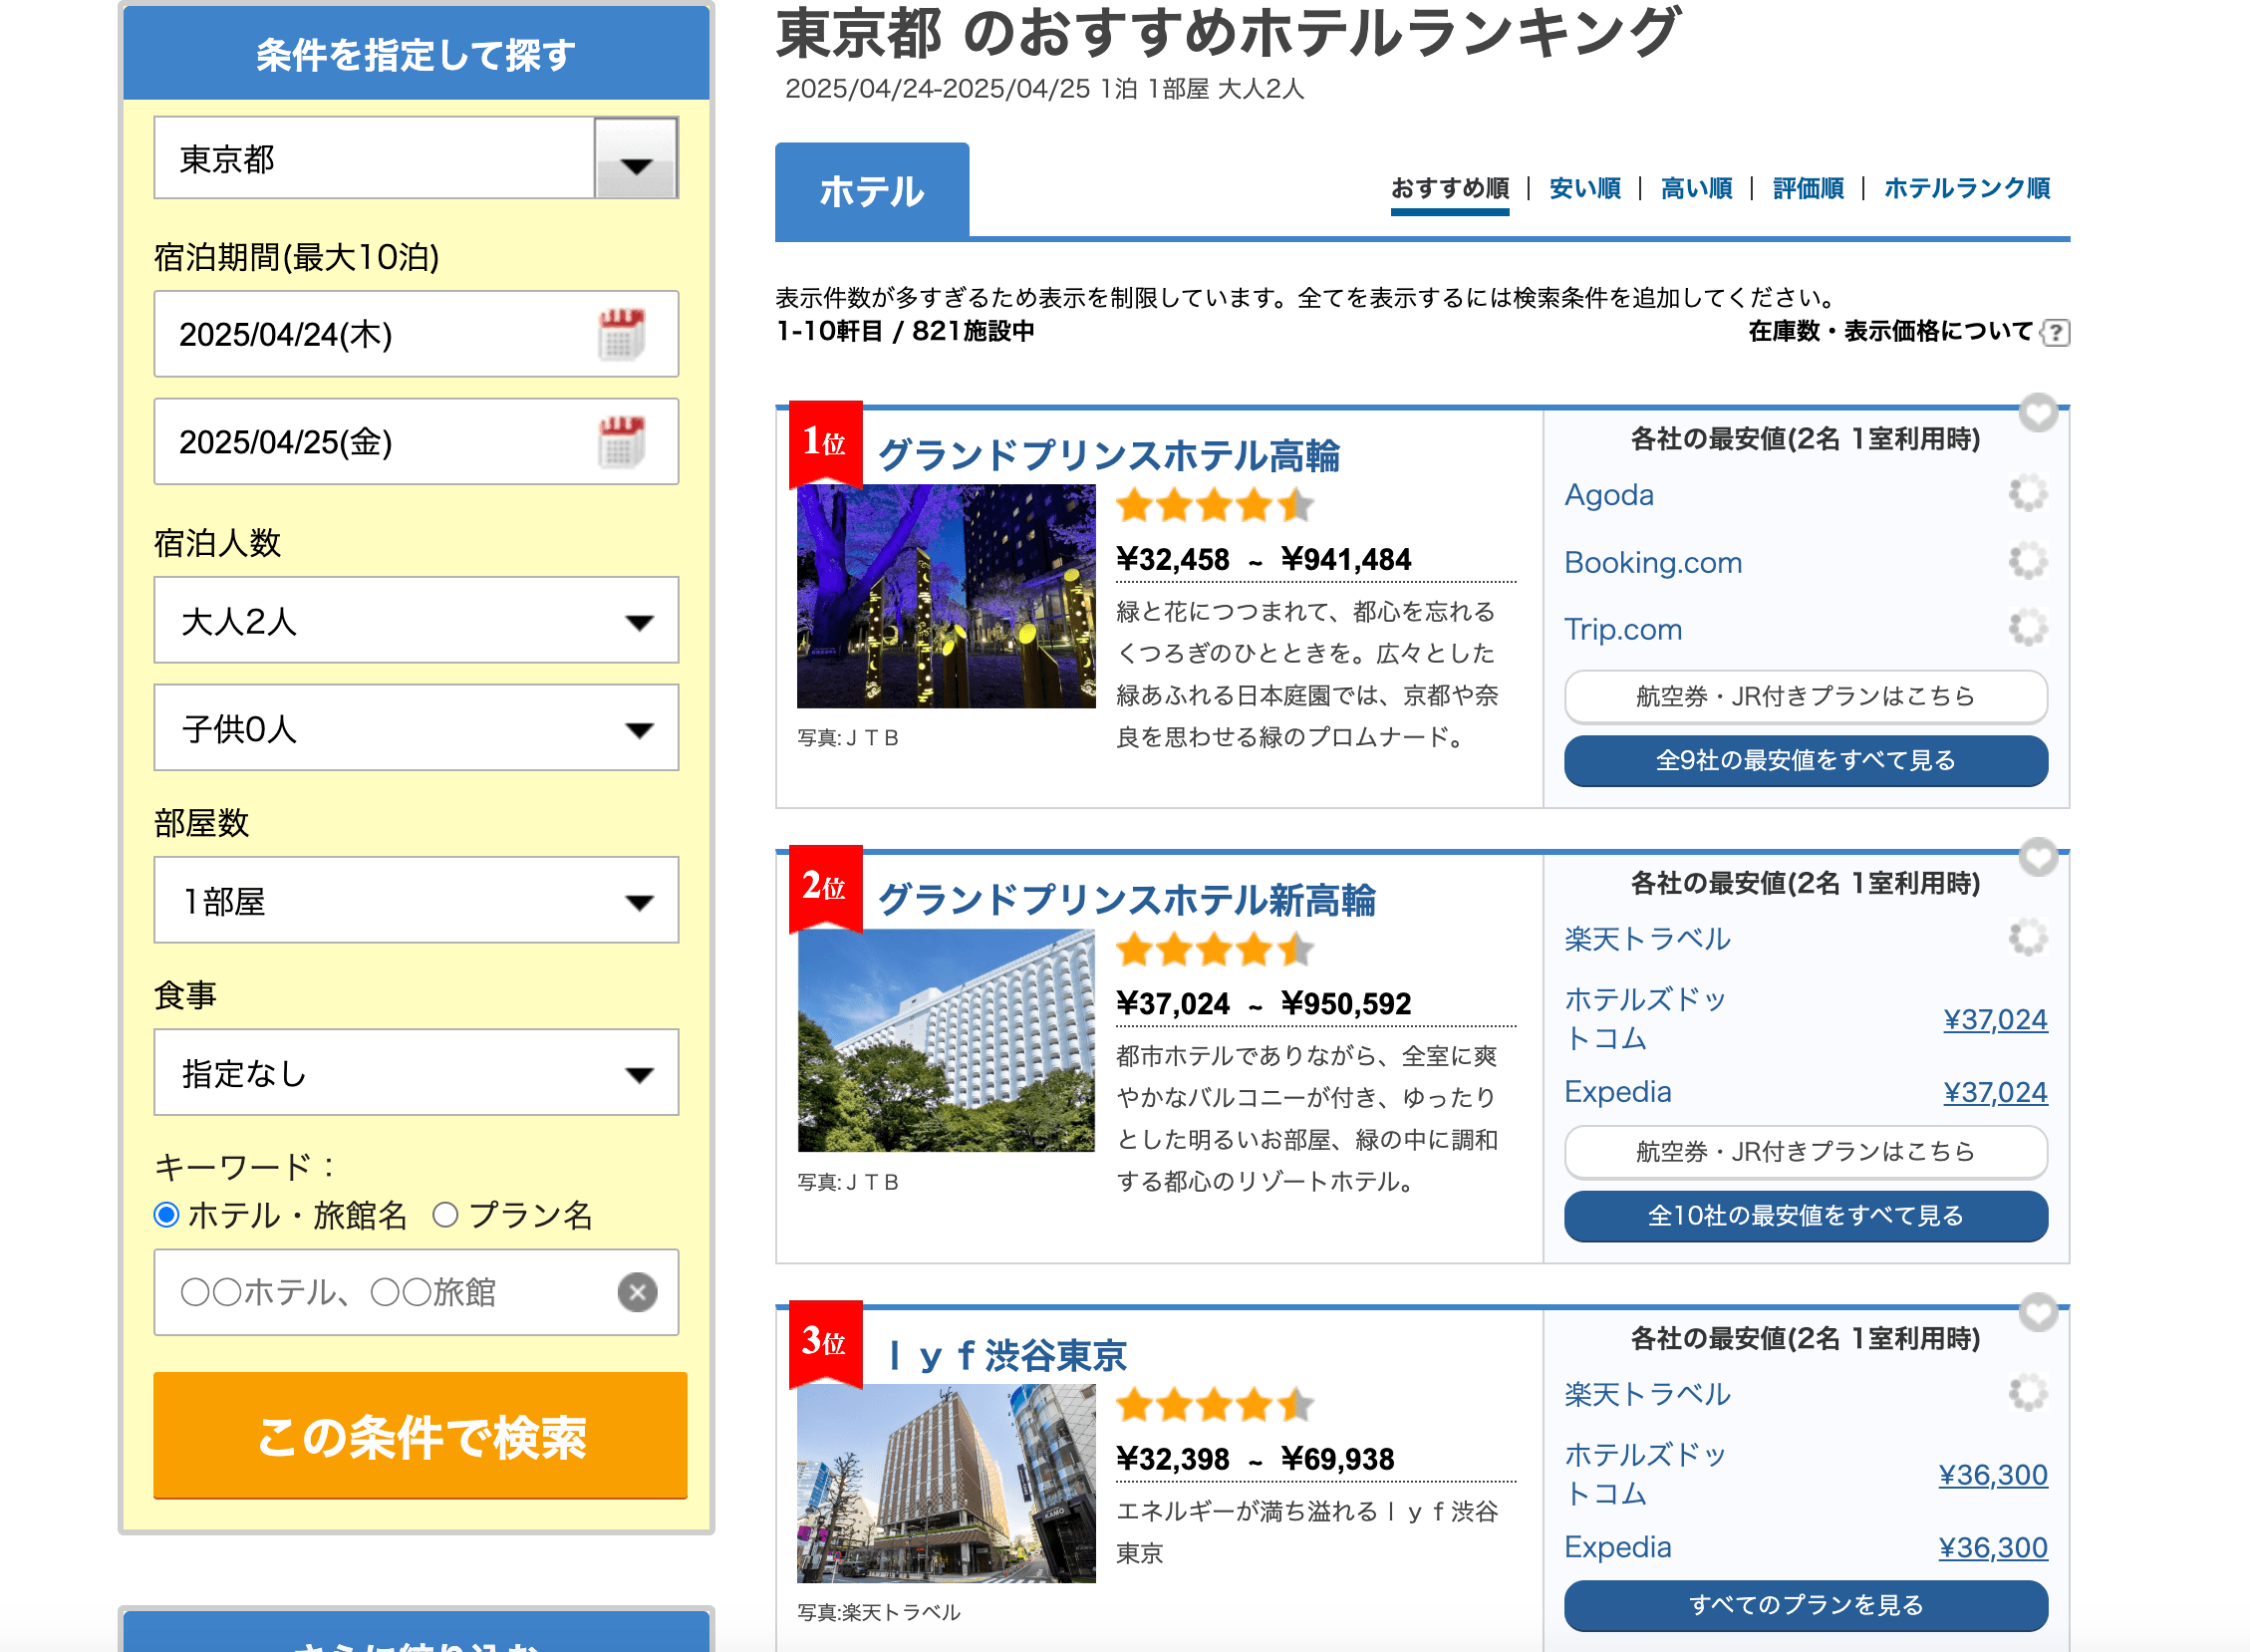The width and height of the screenshot is (2250, 1652).
Task: Favorite グランドプリンスホテル高輪 with heart icon
Action: (x=2037, y=412)
